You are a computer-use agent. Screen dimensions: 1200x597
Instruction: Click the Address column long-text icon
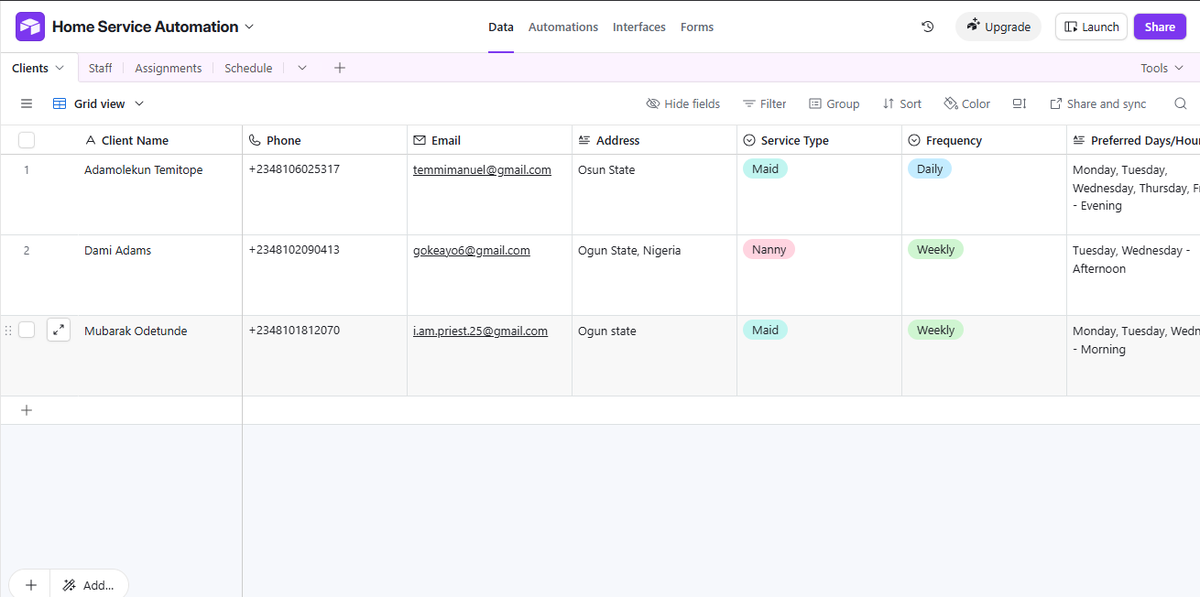[x=585, y=141]
